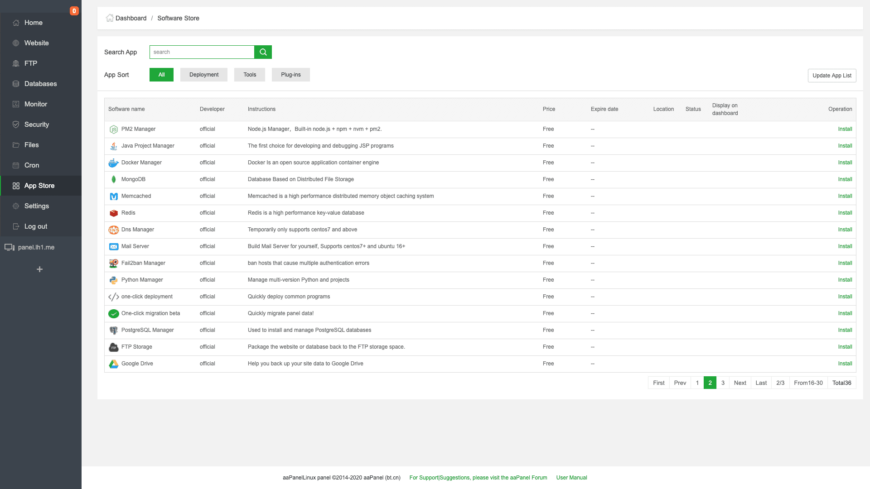Click the Memcached software name

point(136,196)
